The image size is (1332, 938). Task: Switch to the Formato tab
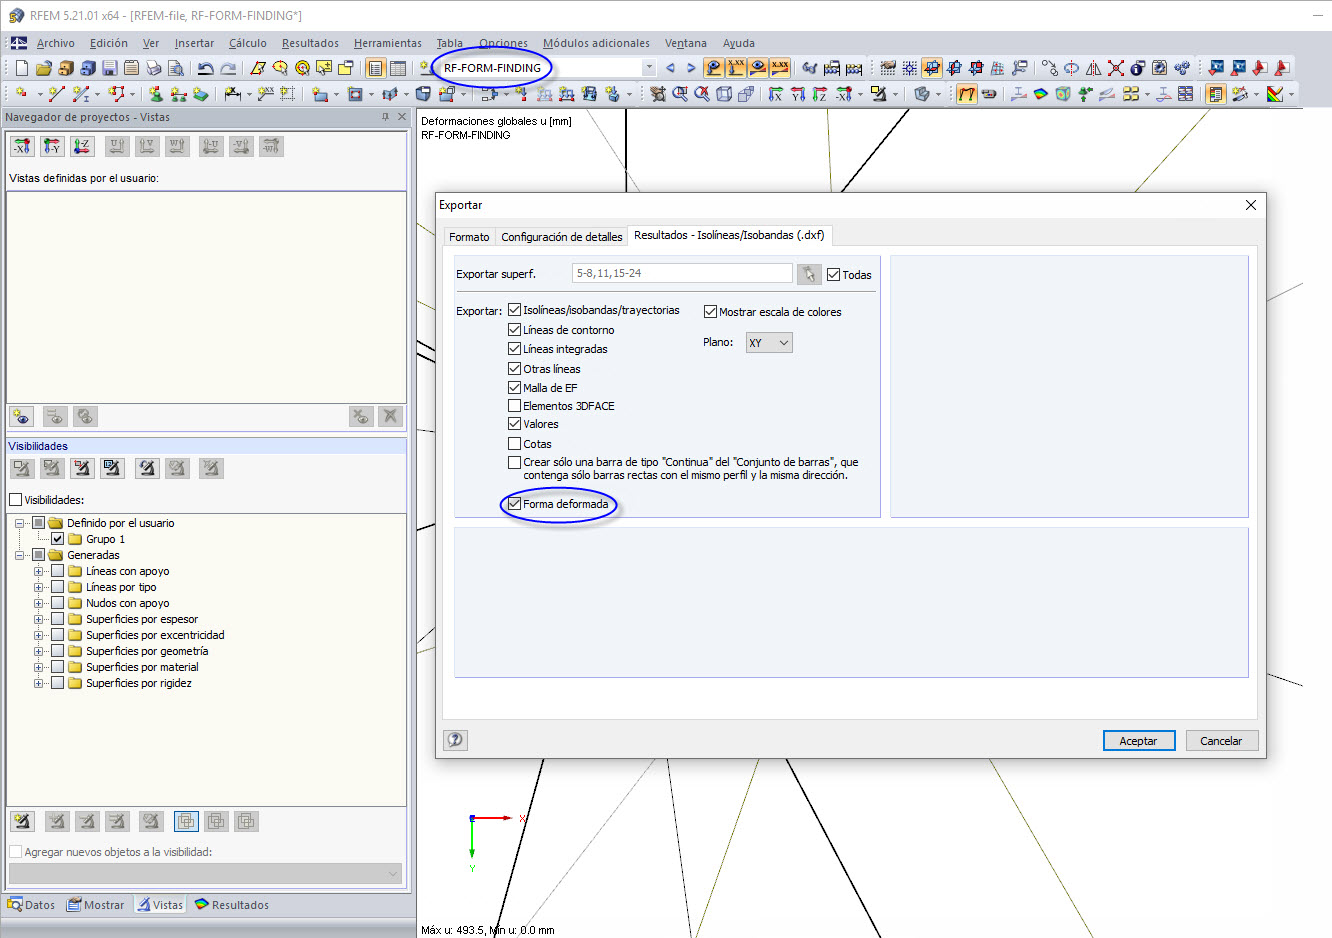coord(469,237)
